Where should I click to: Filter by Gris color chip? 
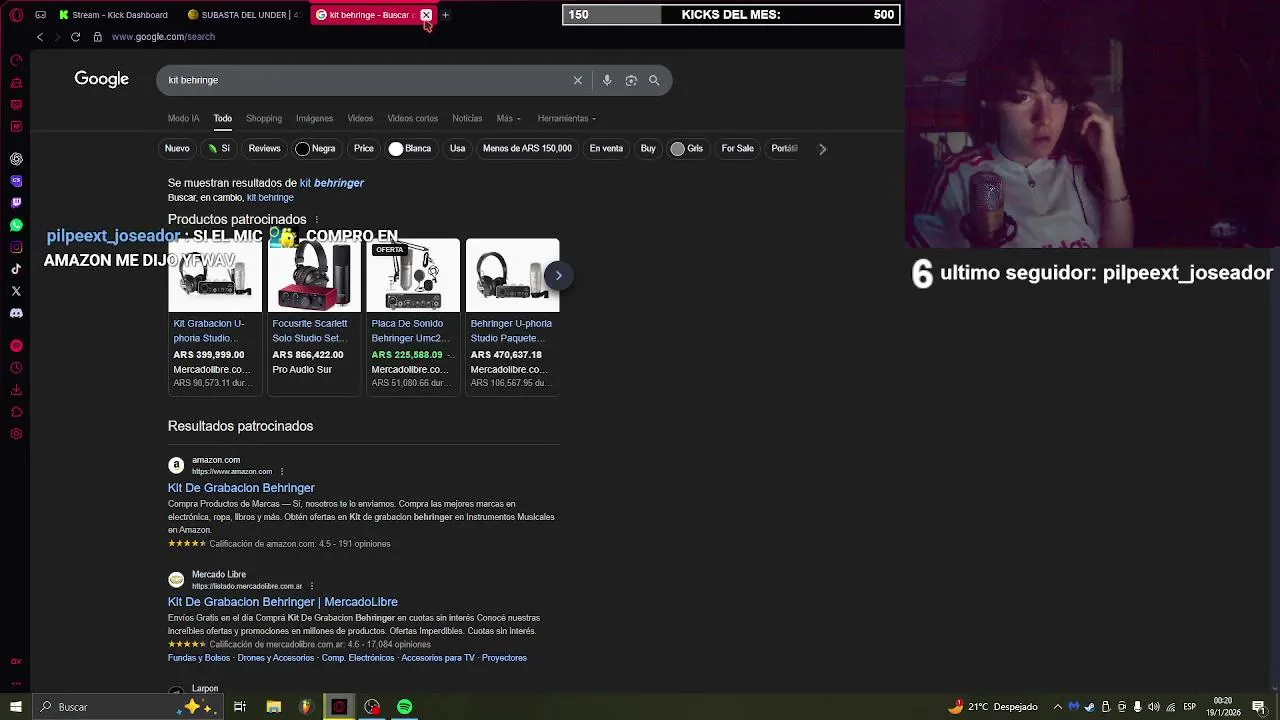point(687,148)
